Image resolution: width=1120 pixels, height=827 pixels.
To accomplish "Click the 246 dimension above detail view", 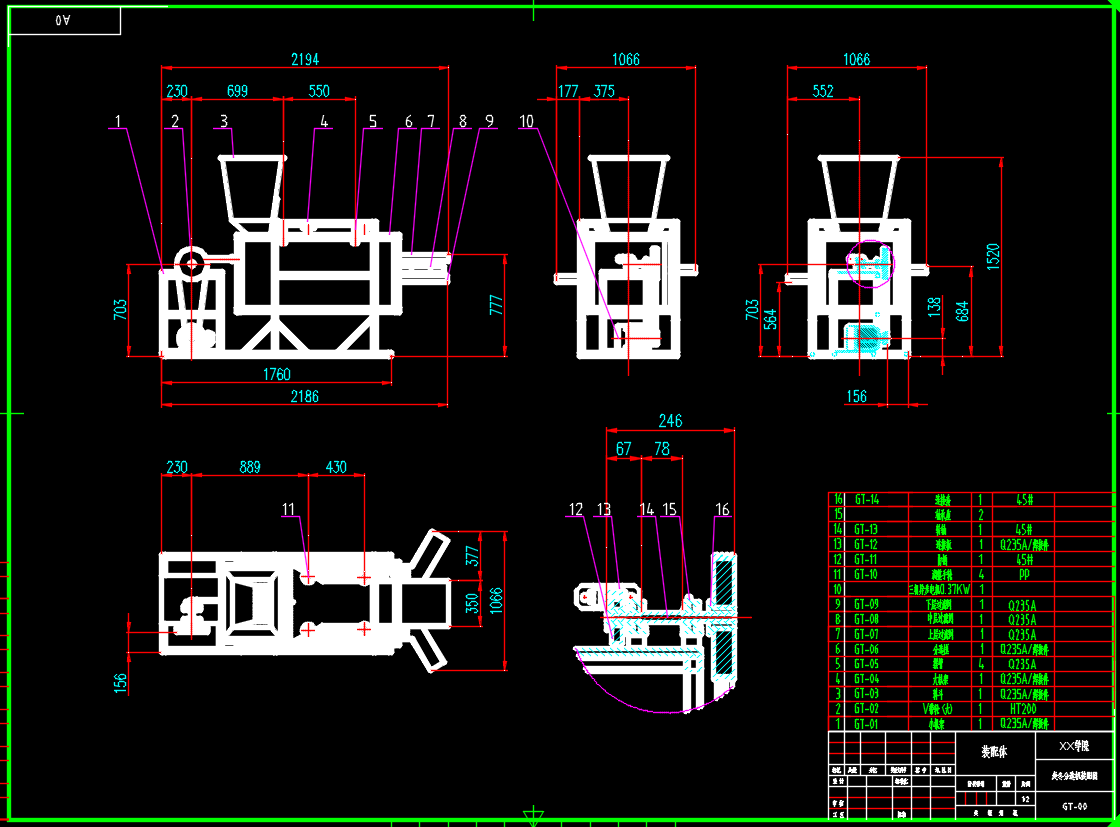I will tap(670, 421).
